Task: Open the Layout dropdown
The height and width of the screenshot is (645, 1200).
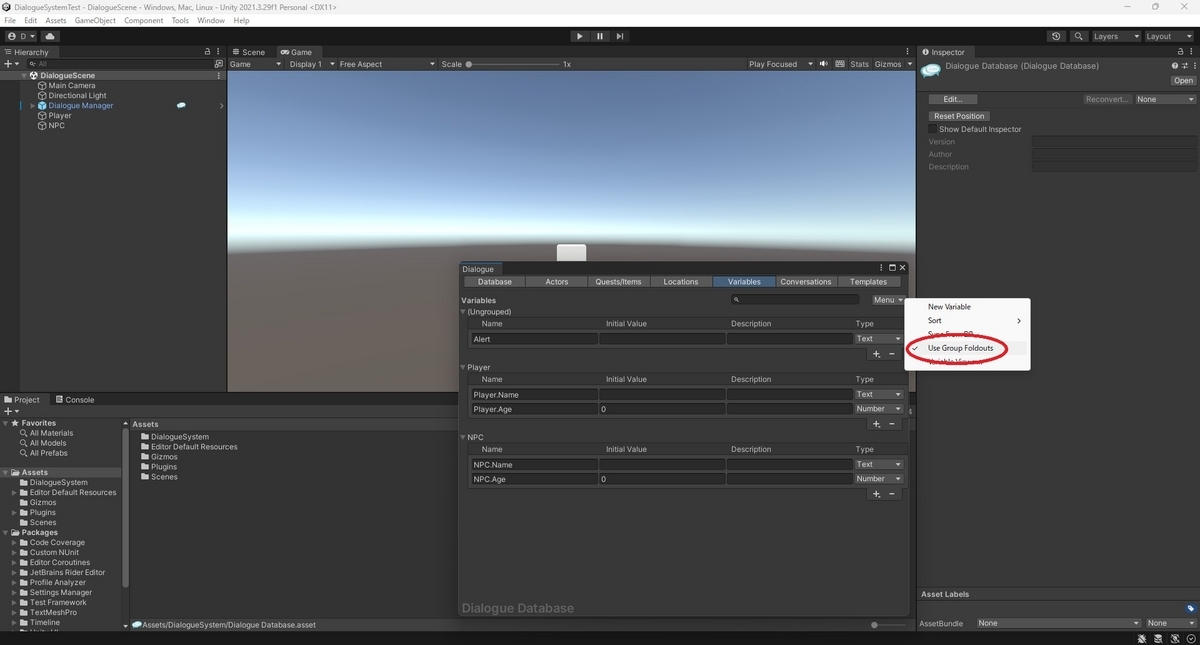Action: point(1168,36)
